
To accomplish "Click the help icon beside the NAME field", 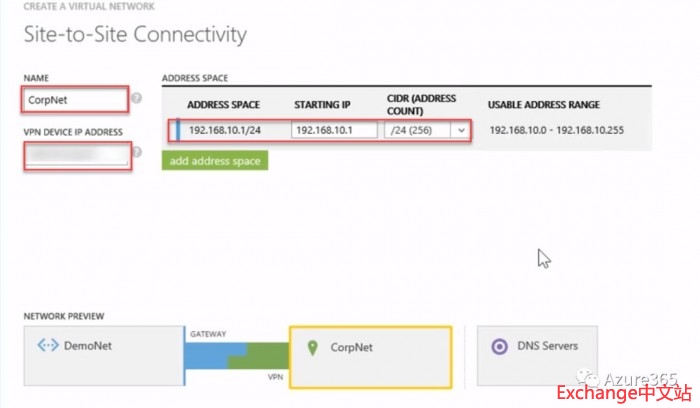I will 137,99.
